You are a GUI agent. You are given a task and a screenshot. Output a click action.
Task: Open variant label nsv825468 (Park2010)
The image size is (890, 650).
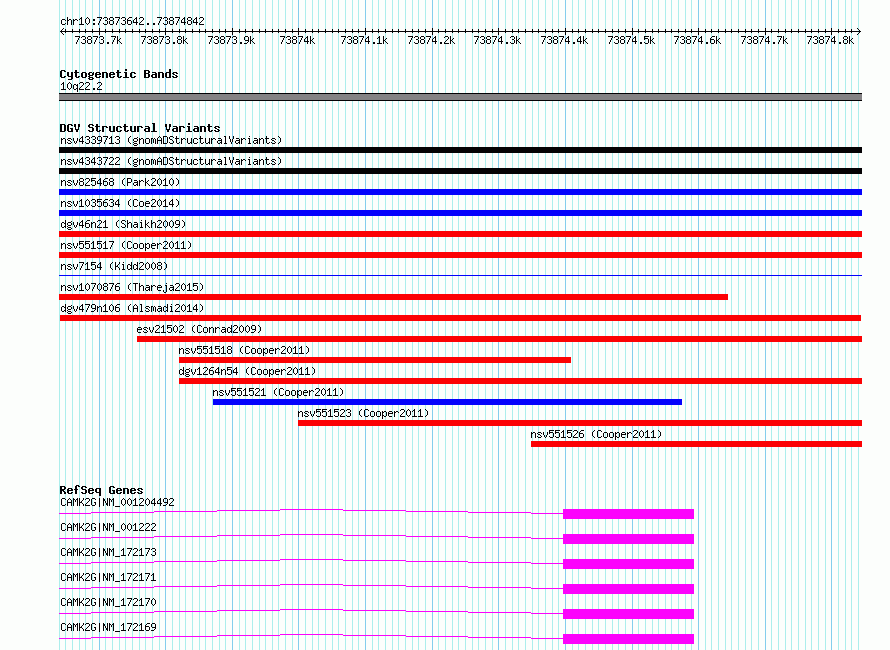pyautogui.click(x=120, y=182)
